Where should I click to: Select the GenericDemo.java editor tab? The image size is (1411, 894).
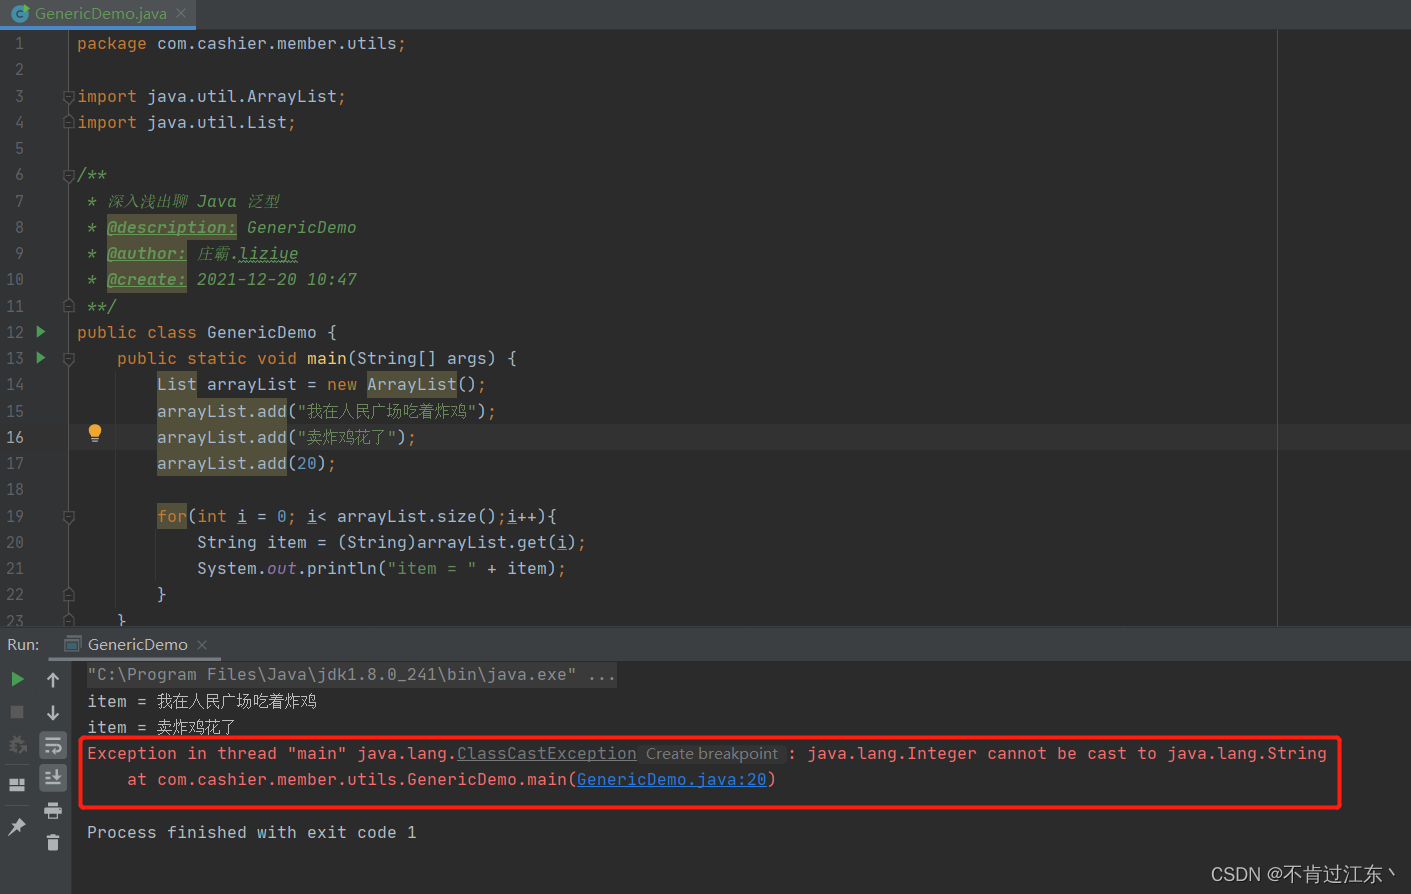[x=98, y=13]
